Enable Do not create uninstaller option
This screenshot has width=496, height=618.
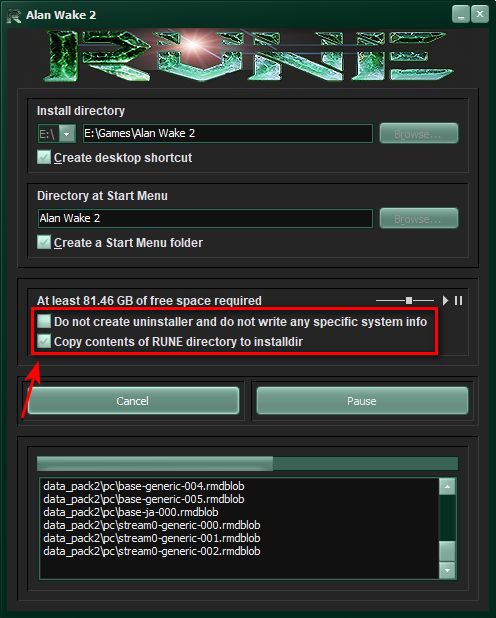click(44, 321)
